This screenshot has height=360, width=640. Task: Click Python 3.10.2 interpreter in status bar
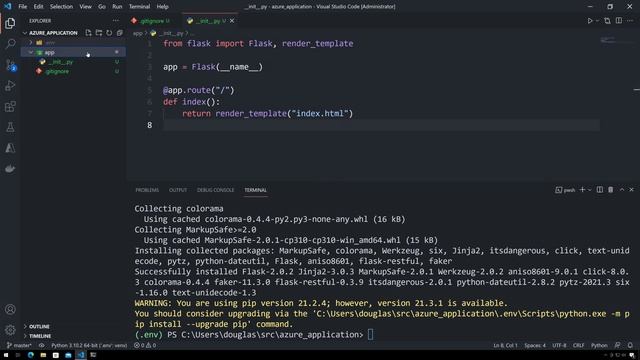click(89, 345)
